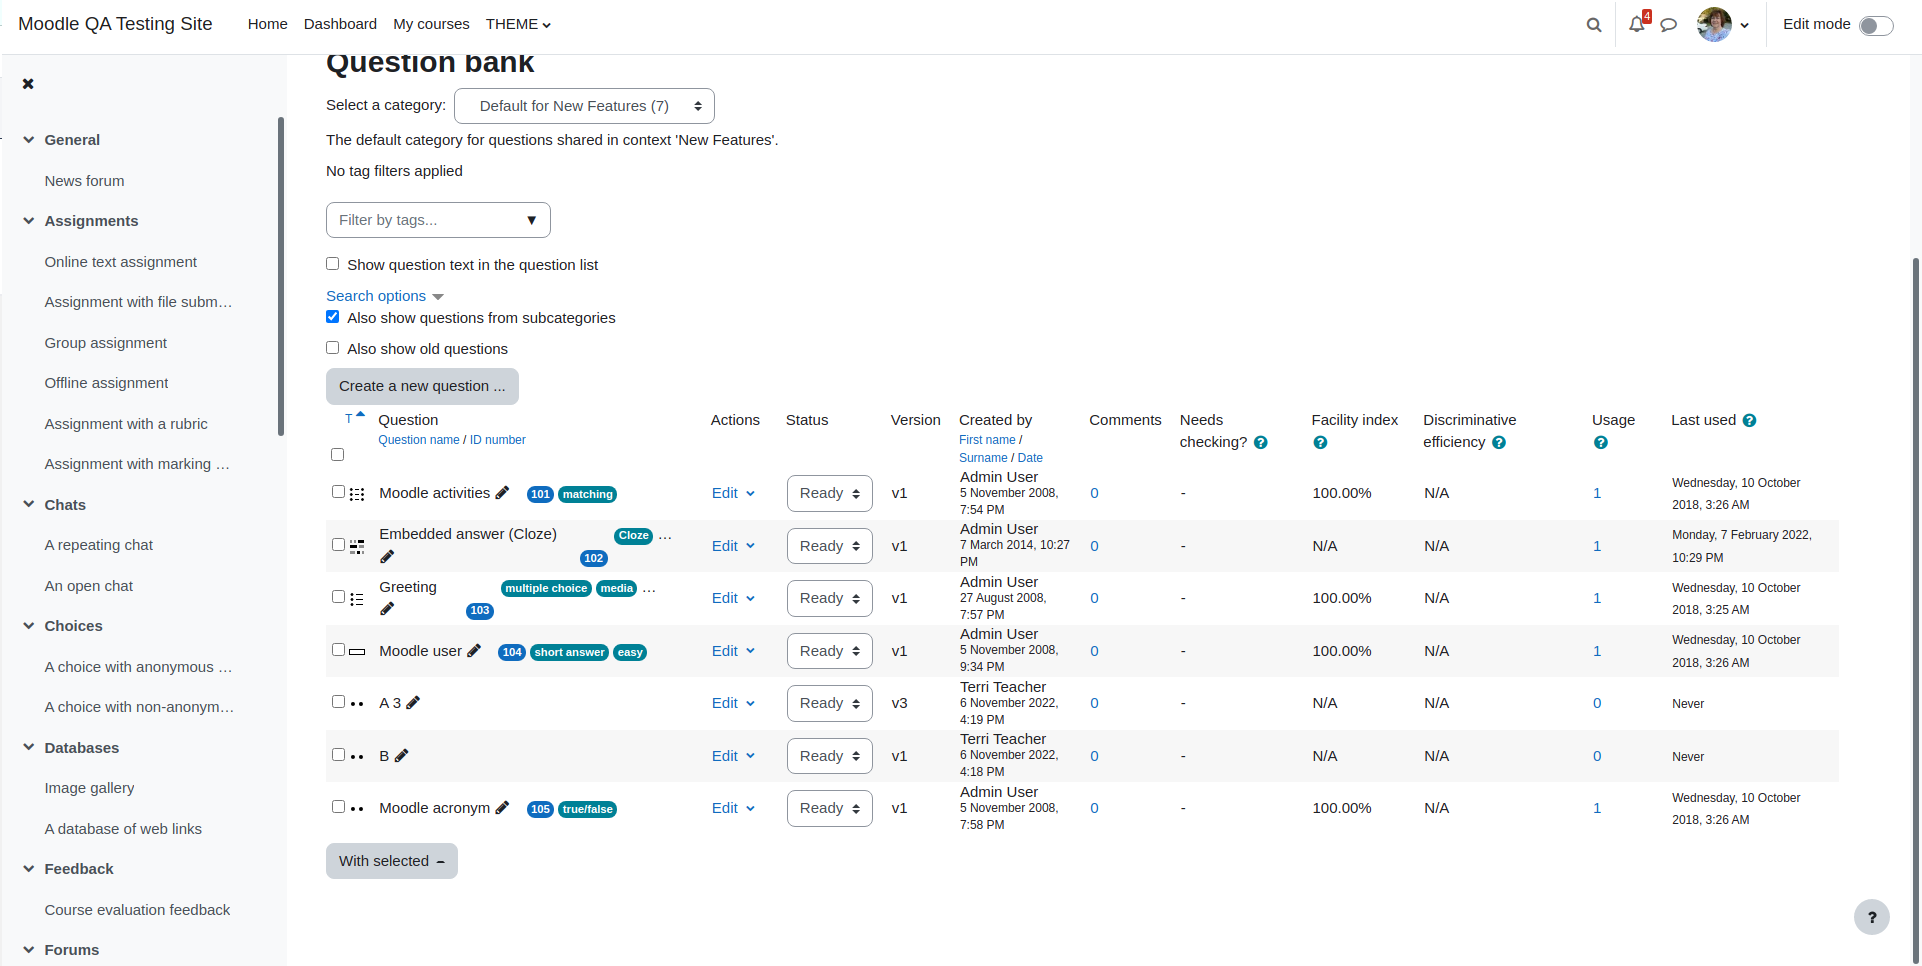Click the pencil icon next to Moodle activities
The width and height of the screenshot is (1922, 966).
pyautogui.click(x=502, y=493)
